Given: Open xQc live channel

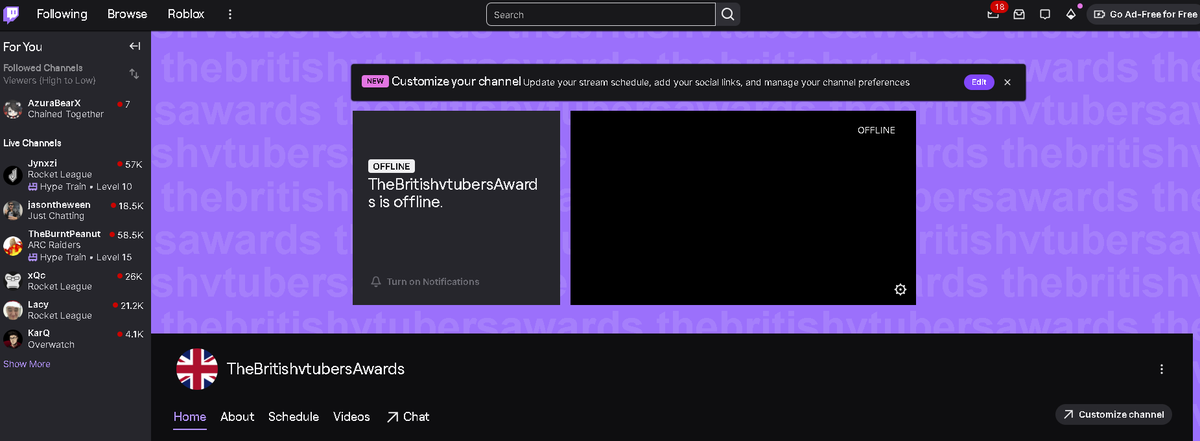Looking at the screenshot, I should click(75, 281).
